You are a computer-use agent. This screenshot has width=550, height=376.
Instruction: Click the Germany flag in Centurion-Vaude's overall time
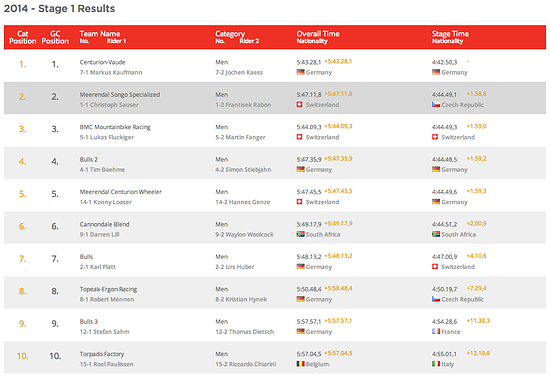point(300,72)
